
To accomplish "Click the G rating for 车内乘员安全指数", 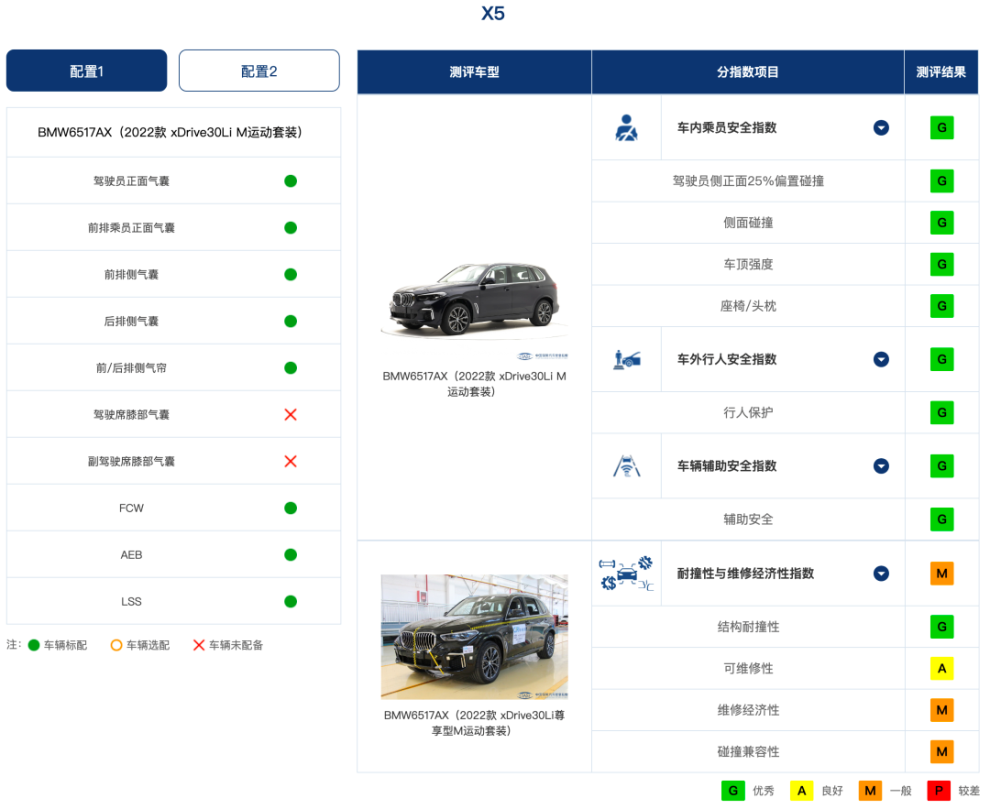I will [x=942, y=128].
